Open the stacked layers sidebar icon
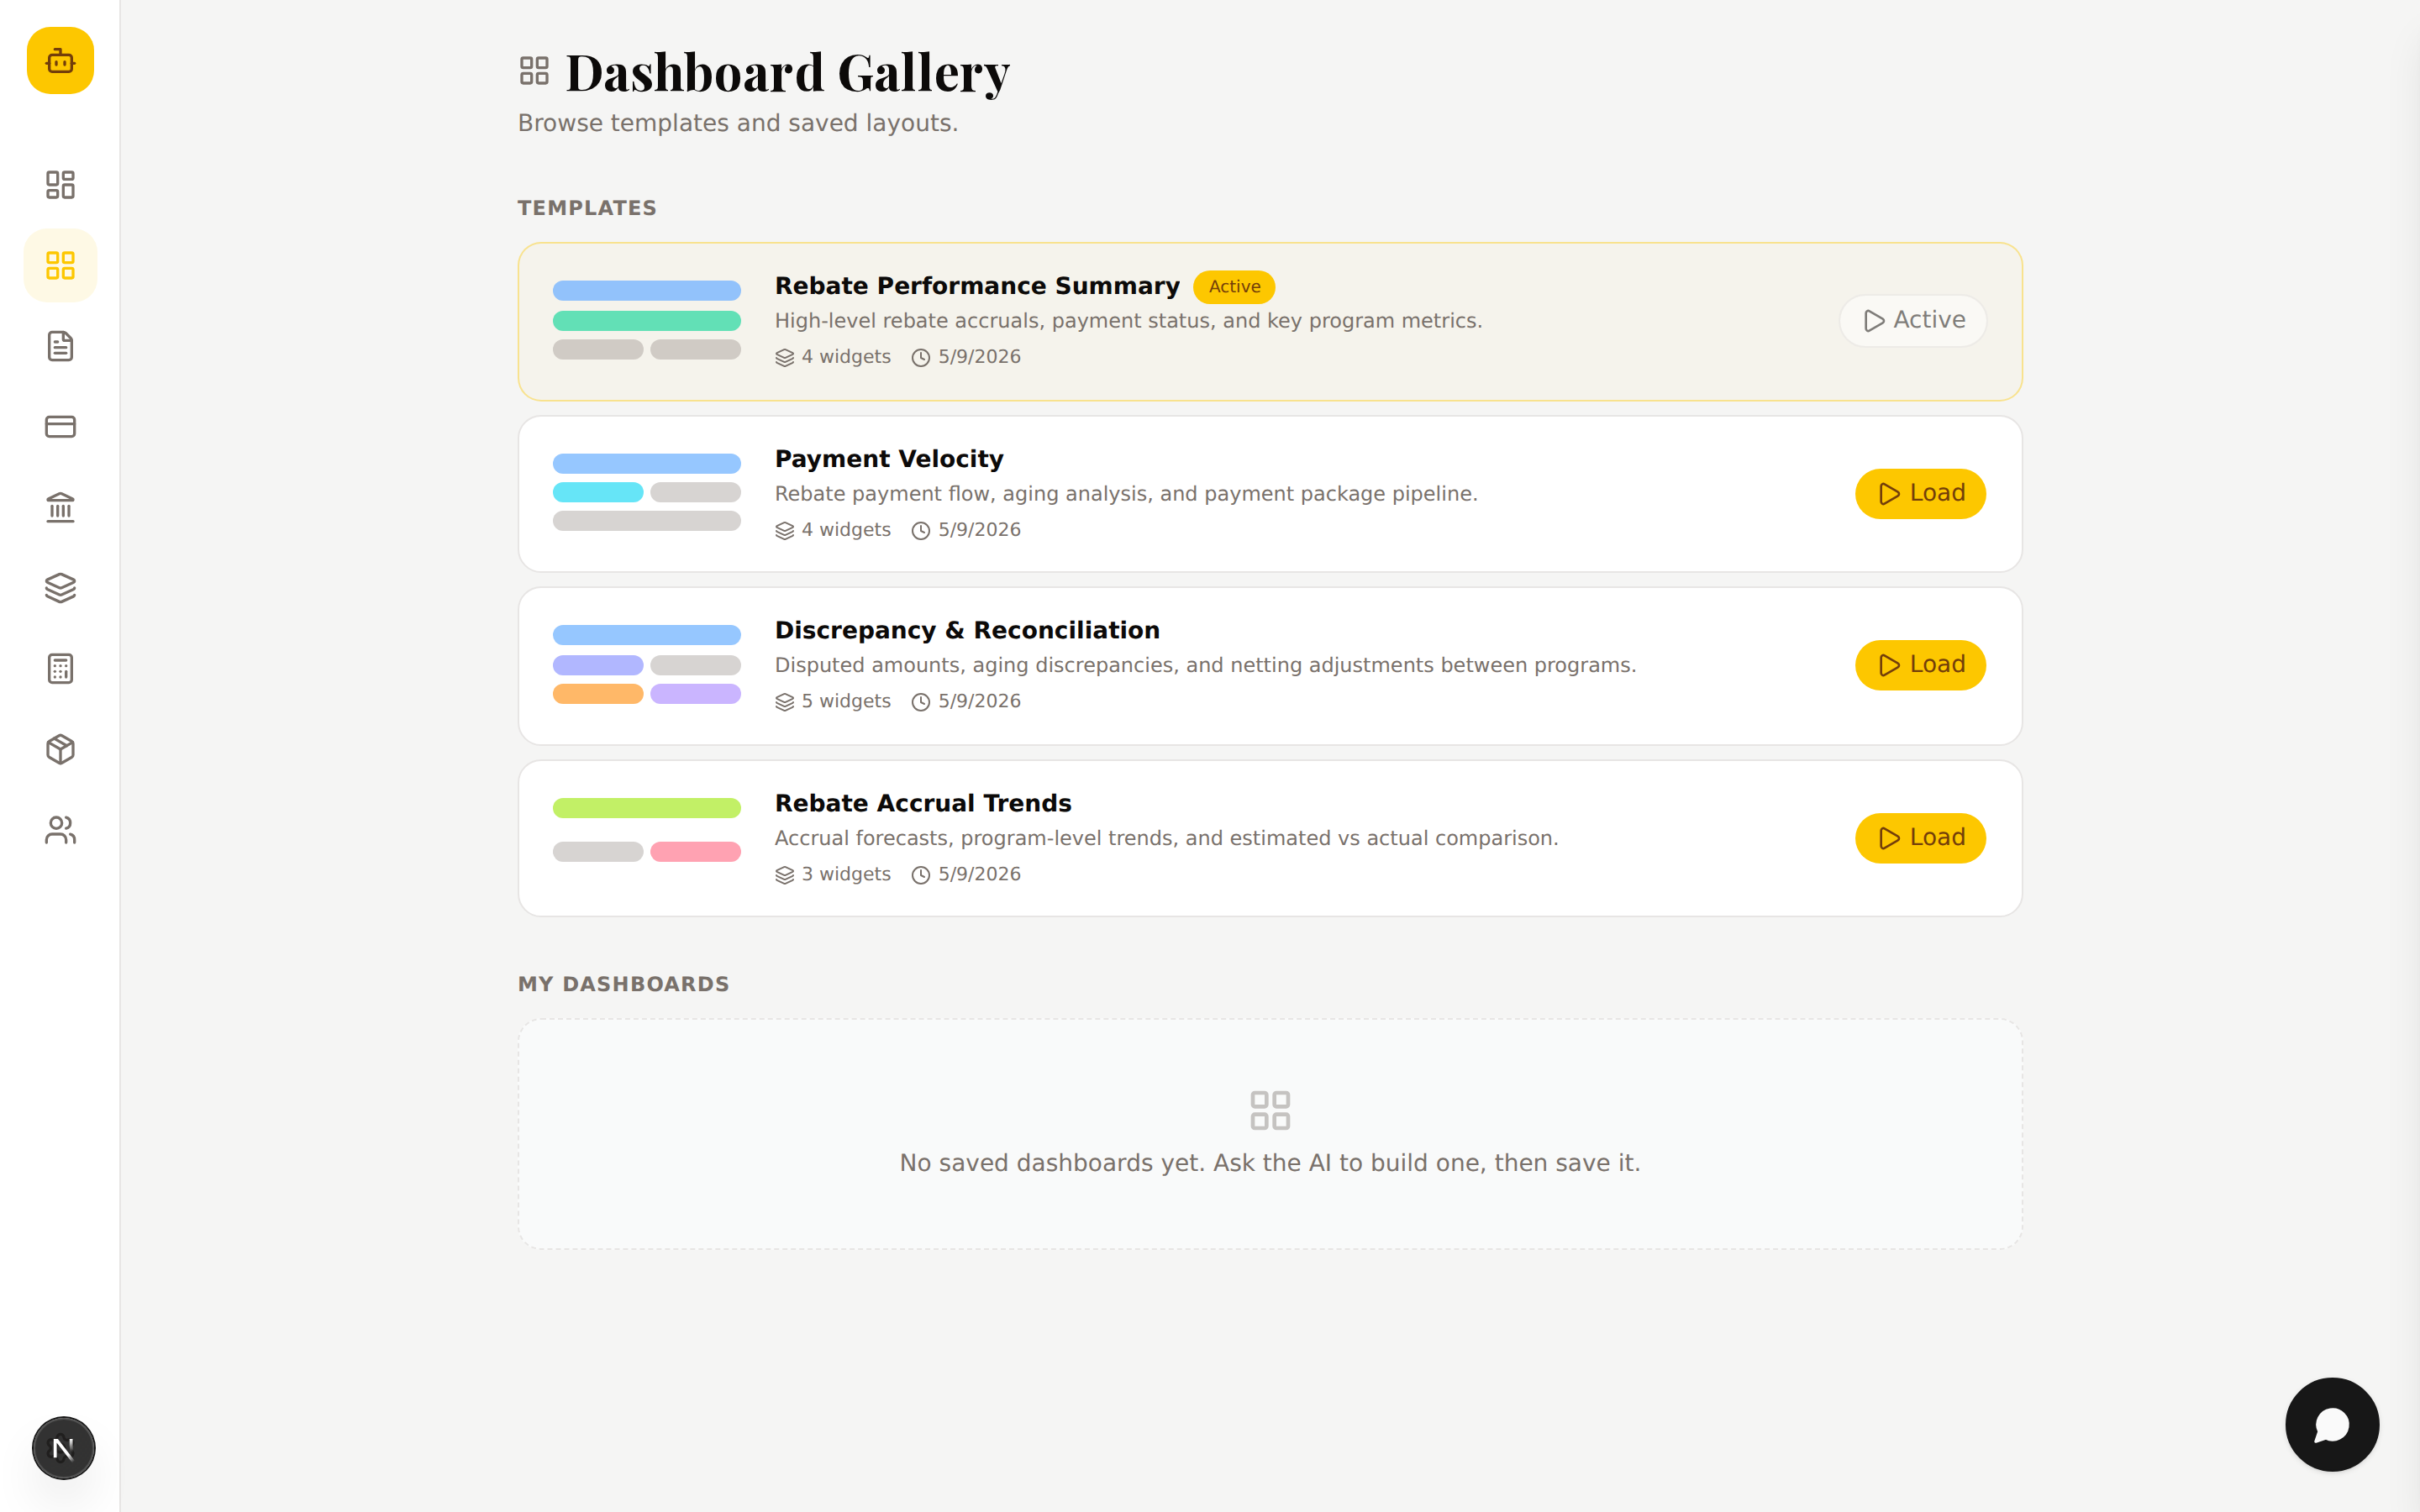This screenshot has height=1512, width=2420. pyautogui.click(x=60, y=588)
